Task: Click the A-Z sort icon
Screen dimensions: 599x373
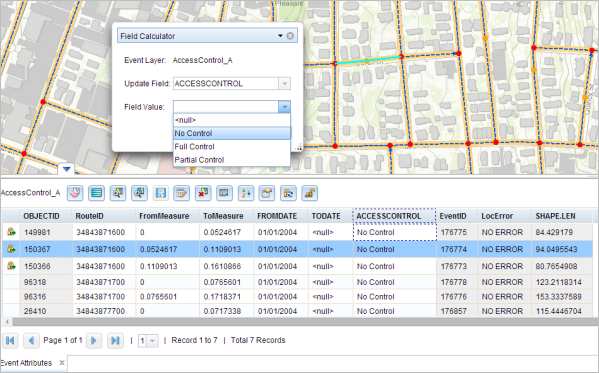Action: [246, 193]
